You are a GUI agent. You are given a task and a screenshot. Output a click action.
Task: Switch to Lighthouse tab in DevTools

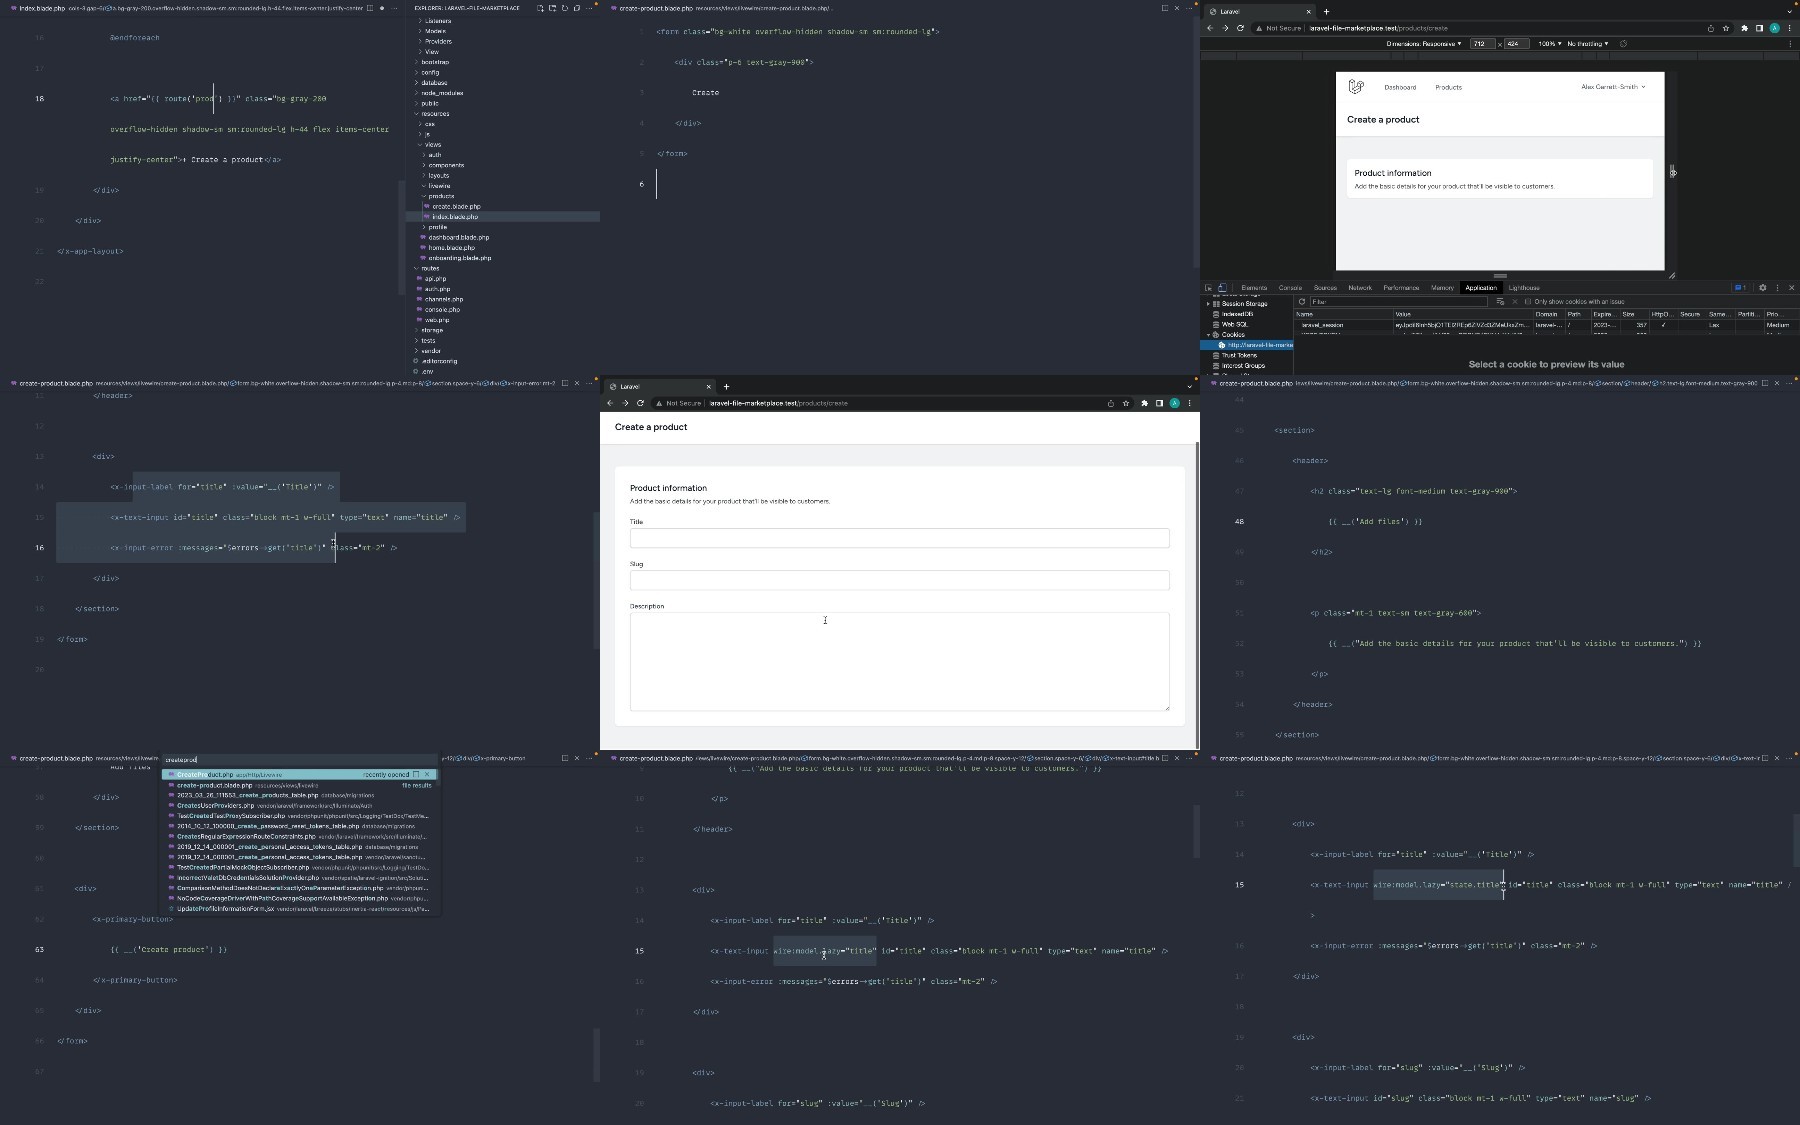click(1524, 287)
